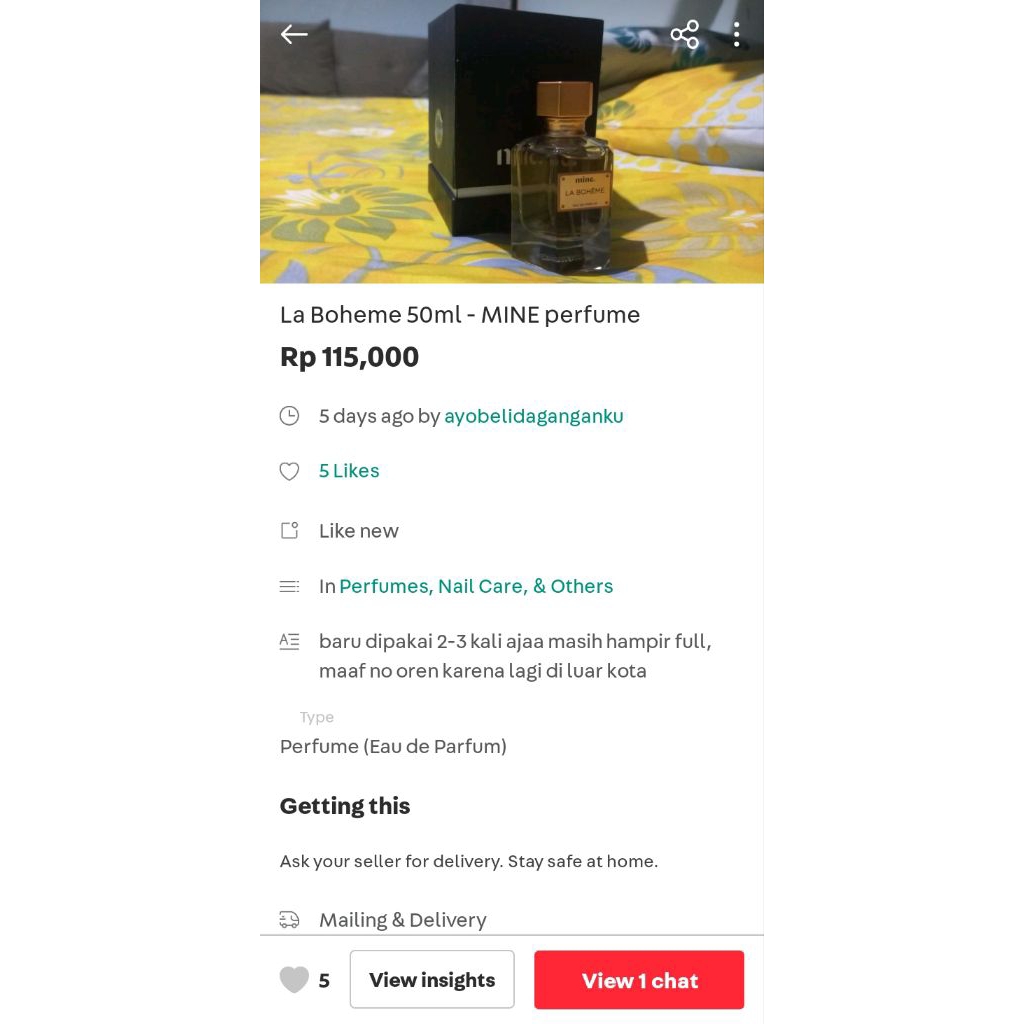1024x1024 pixels.
Task: Click the Rp 115,000 price text
Action: pos(349,357)
